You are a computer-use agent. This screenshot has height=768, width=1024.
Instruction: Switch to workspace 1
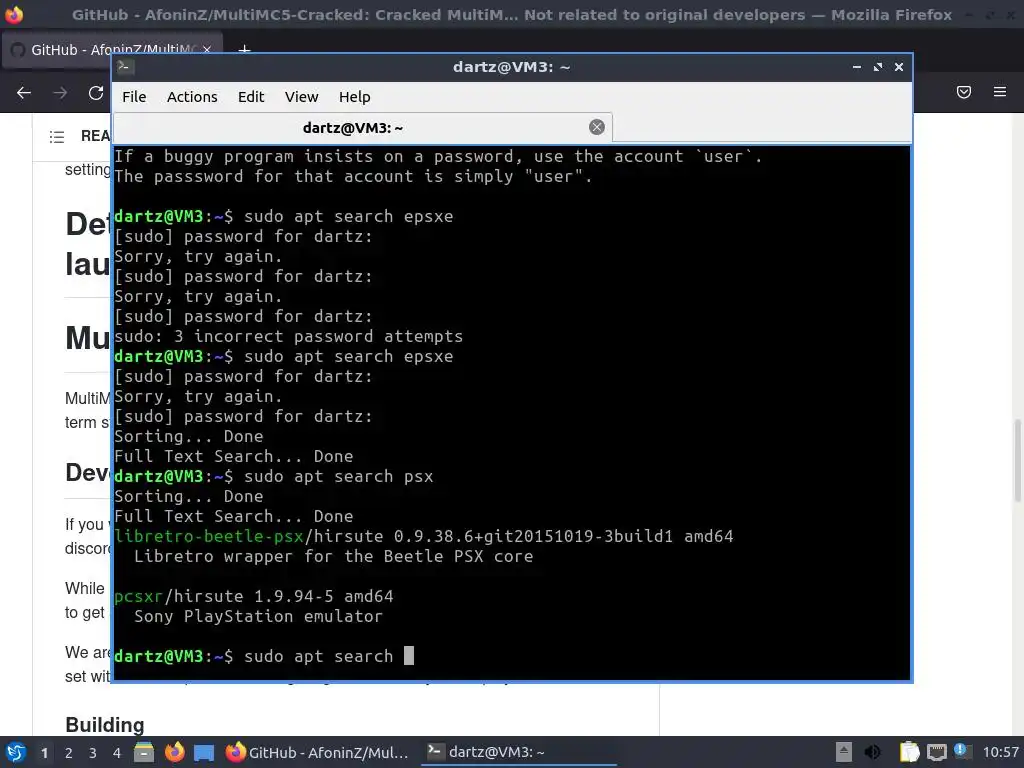point(44,753)
